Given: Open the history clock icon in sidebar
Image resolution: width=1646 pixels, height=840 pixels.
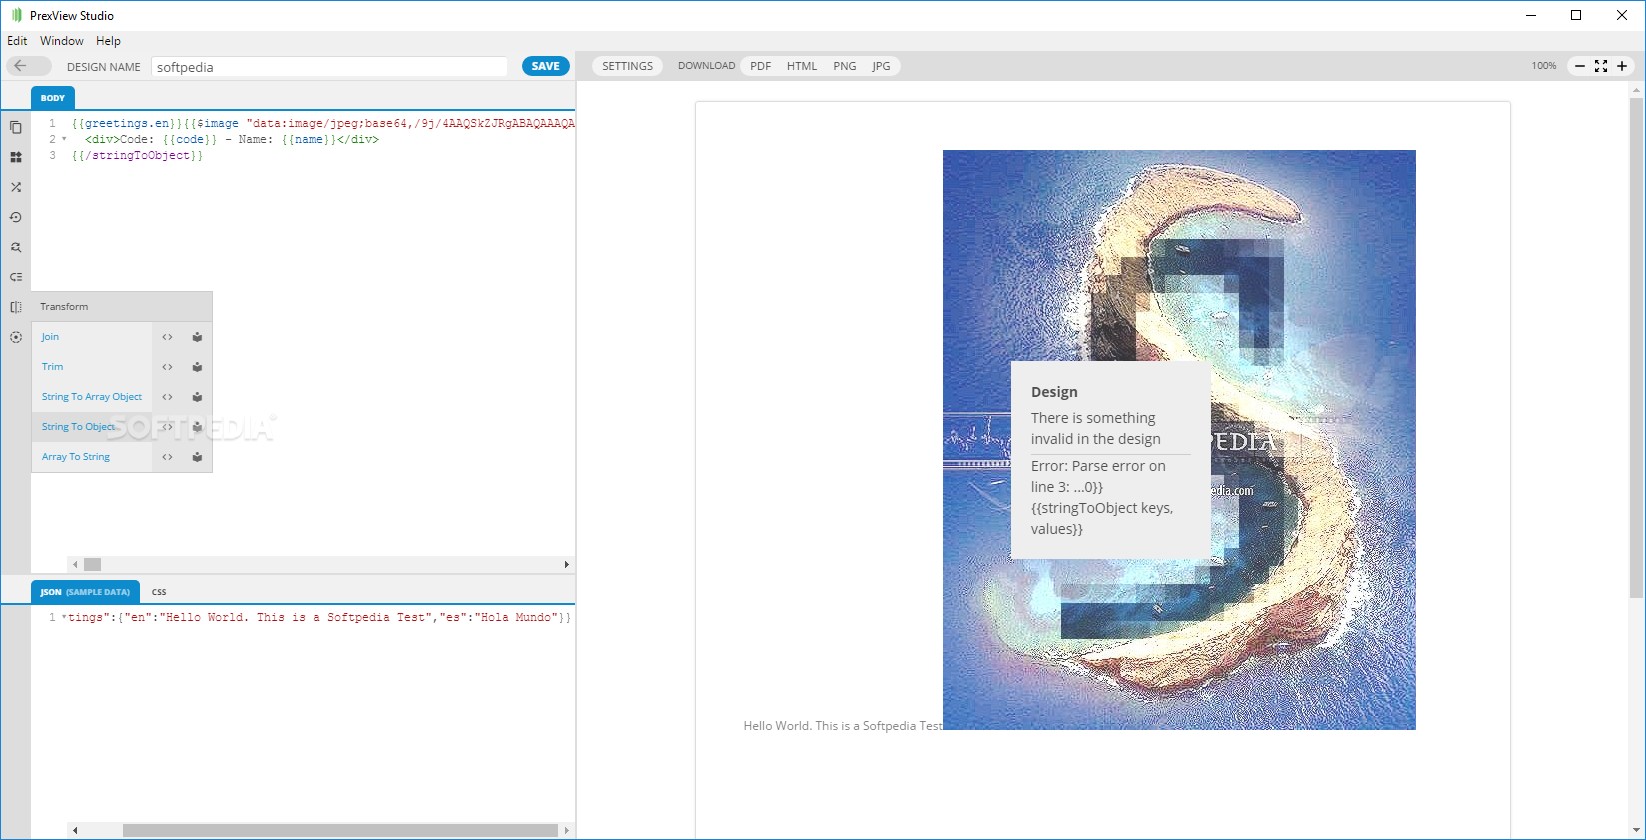Looking at the screenshot, I should (16, 217).
